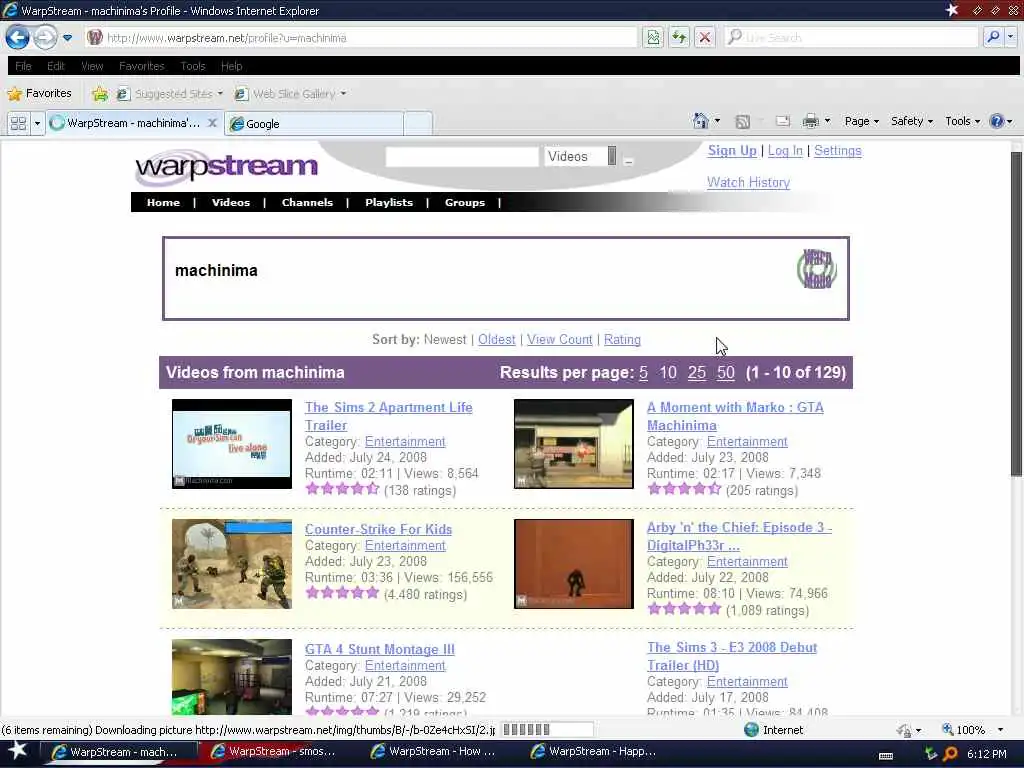
Task: Click the Quick Tabs grid icon
Action: (x=18, y=123)
